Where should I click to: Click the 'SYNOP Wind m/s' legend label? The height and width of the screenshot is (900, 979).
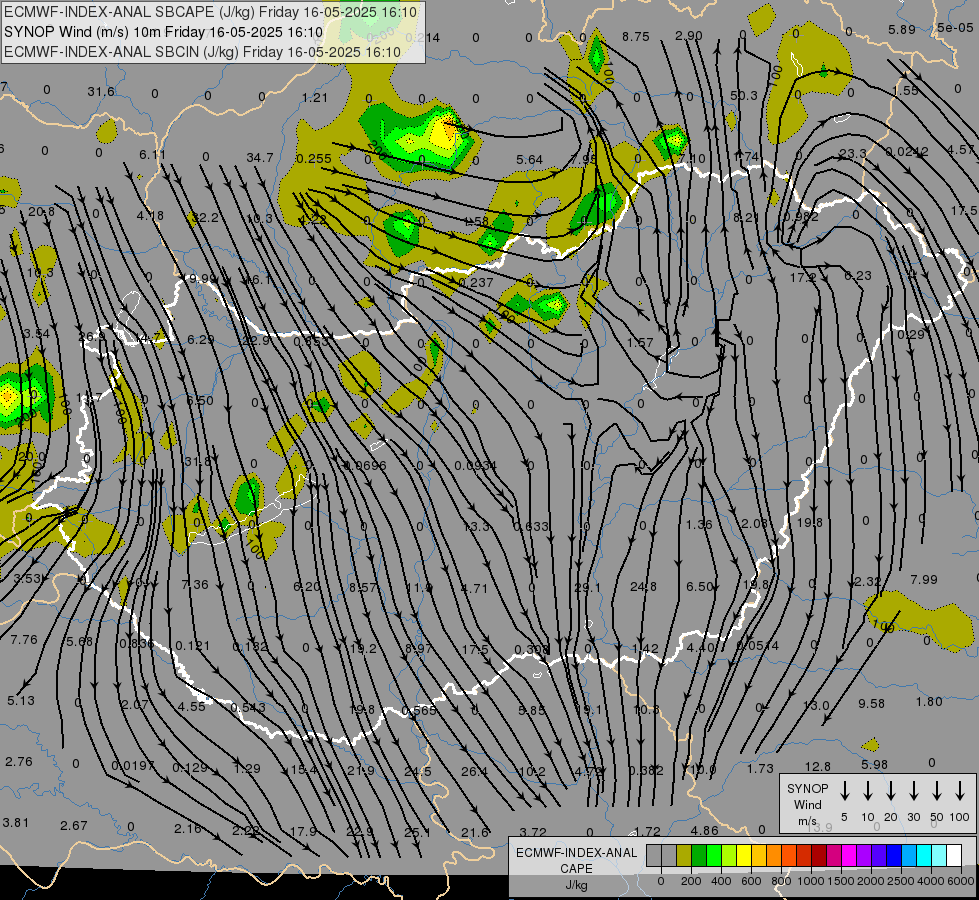coord(807,804)
